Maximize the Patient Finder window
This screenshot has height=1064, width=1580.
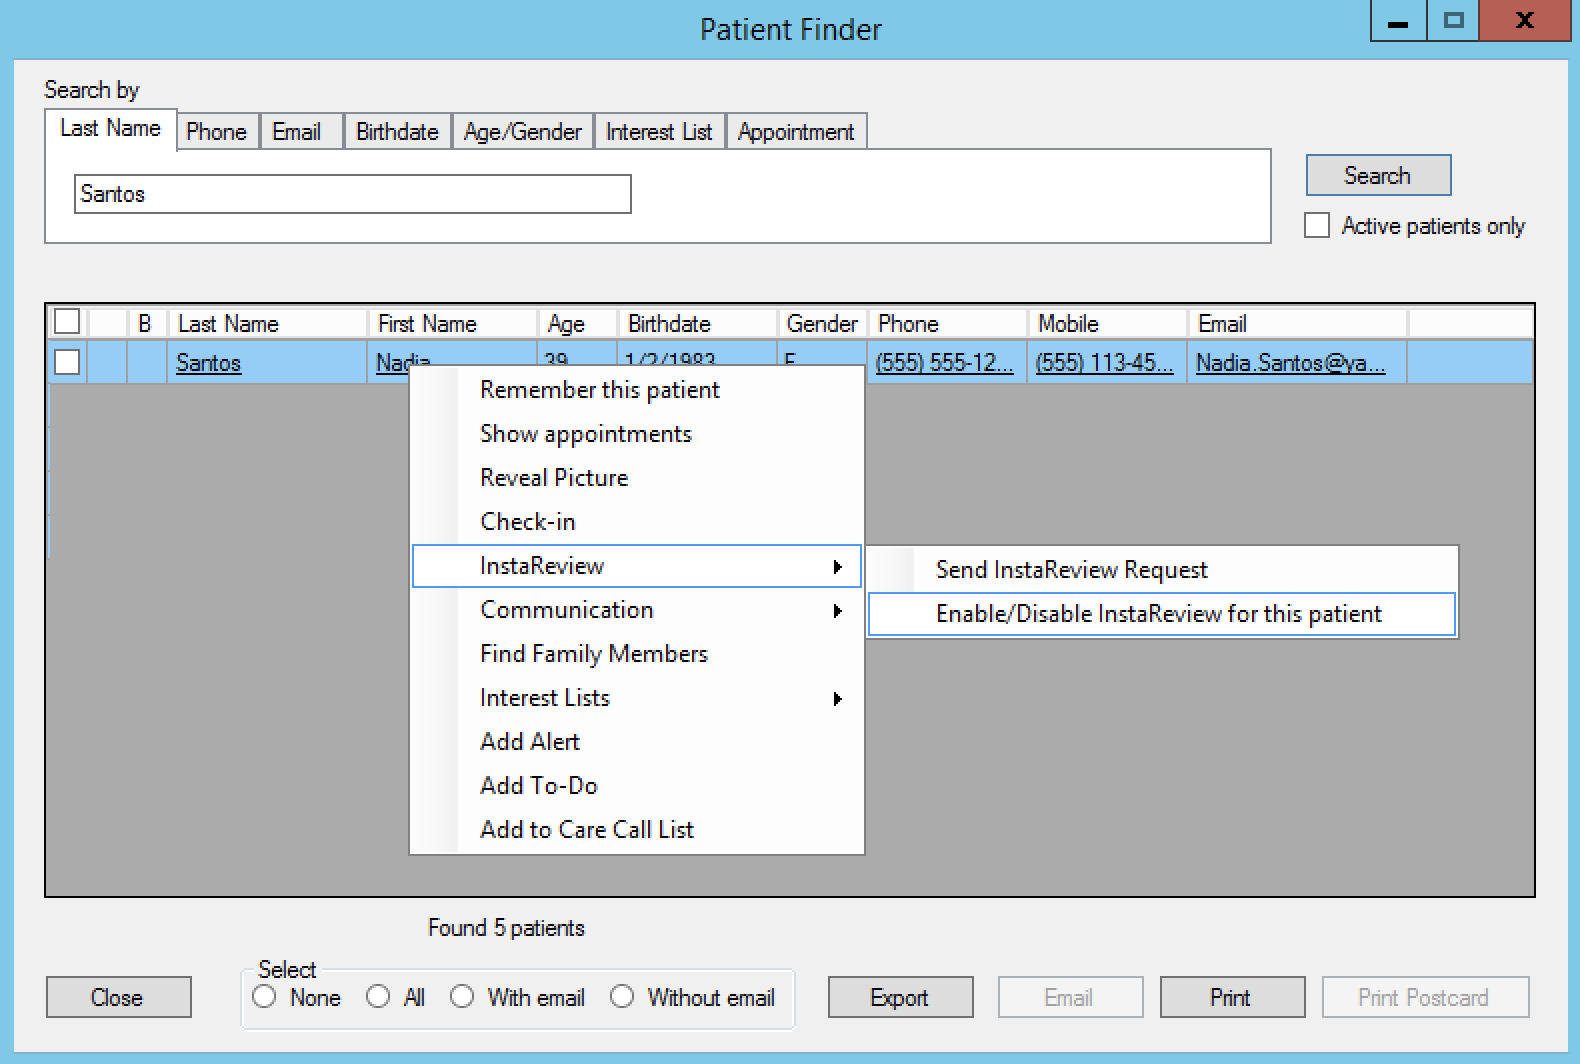(x=1454, y=21)
